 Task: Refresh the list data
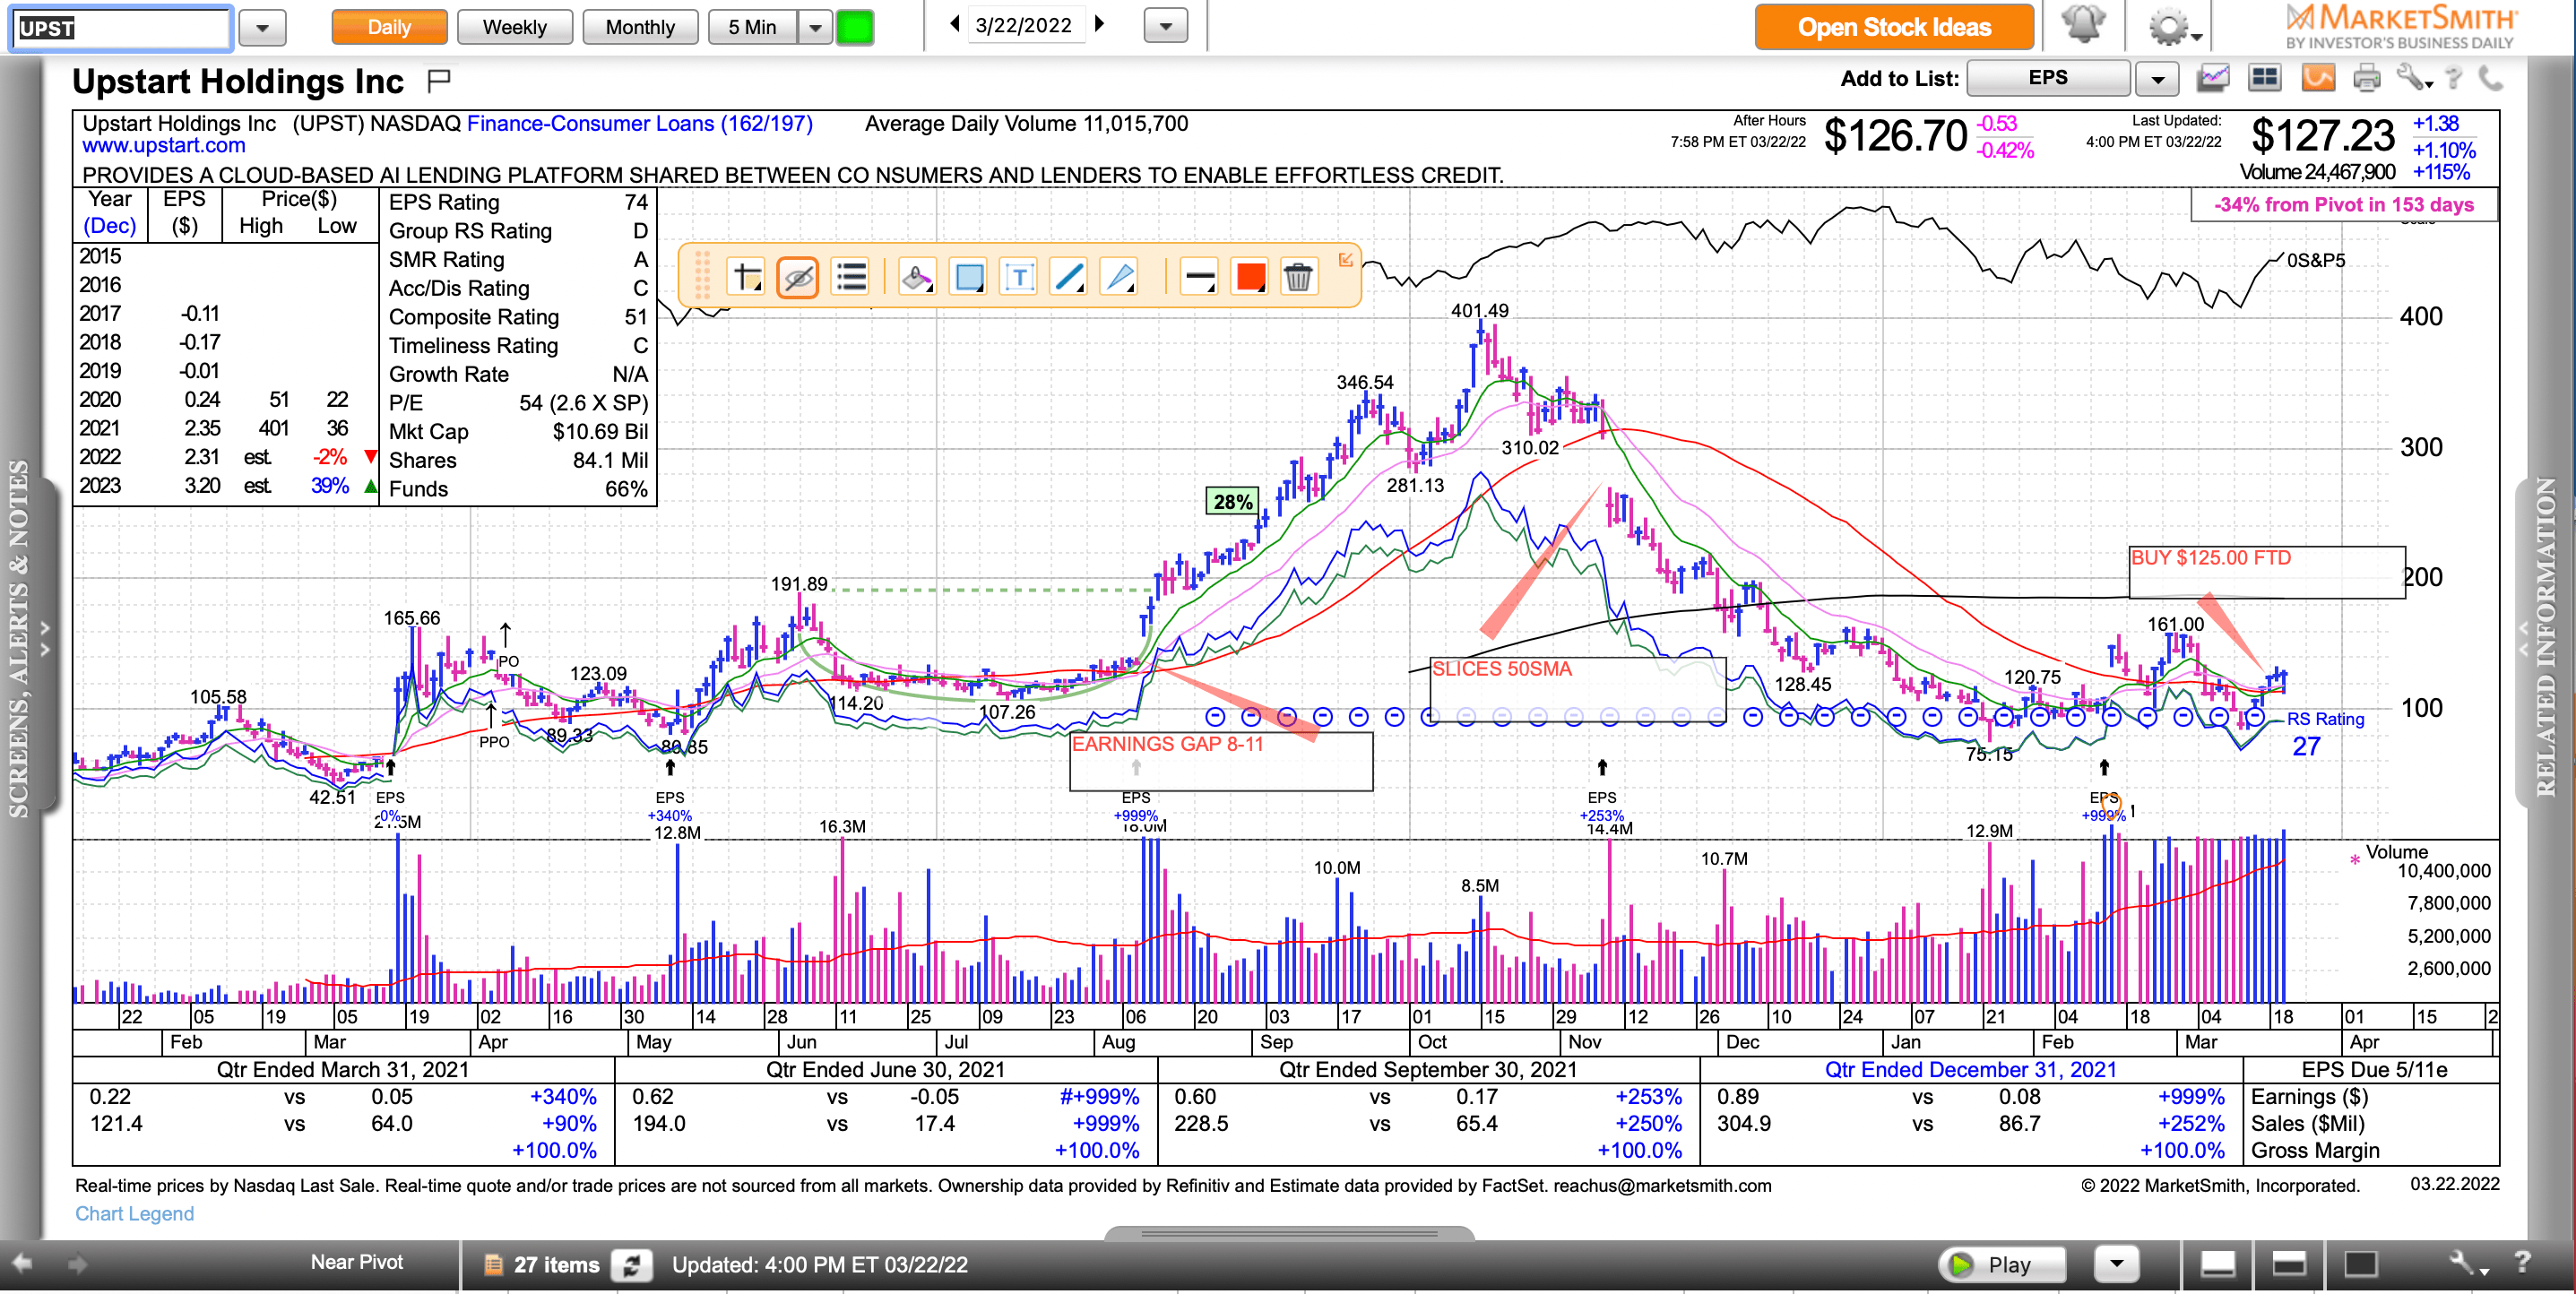point(631,1265)
